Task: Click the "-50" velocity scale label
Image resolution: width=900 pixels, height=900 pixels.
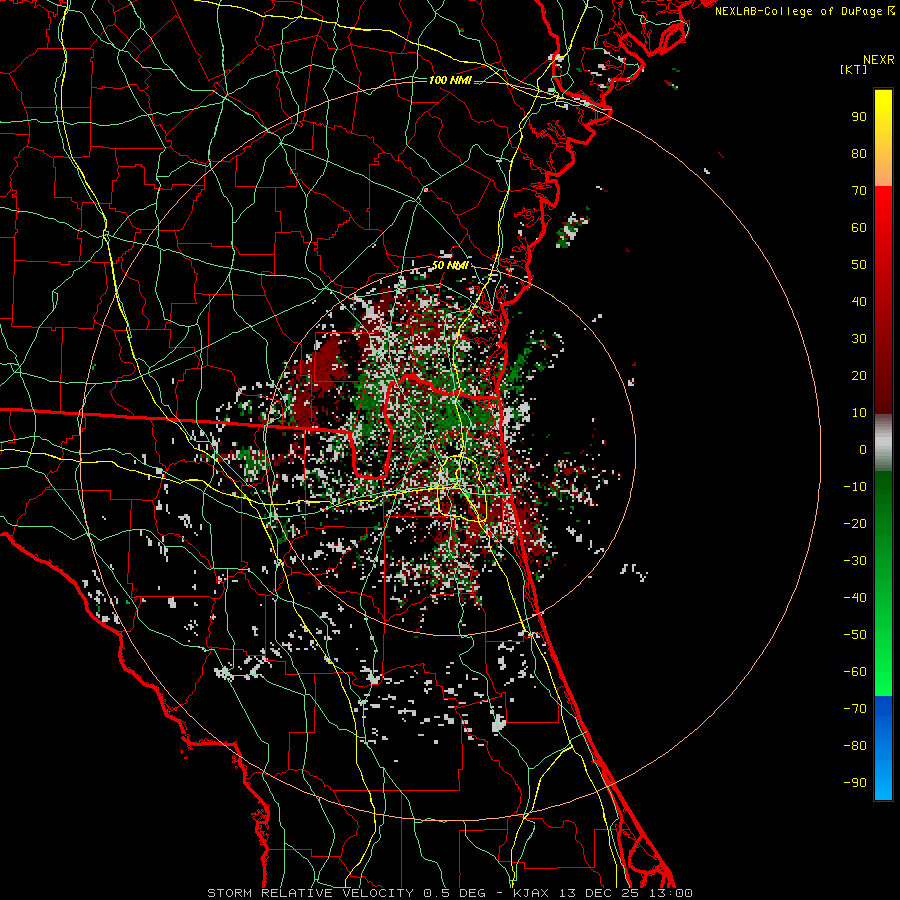Action: pyautogui.click(x=855, y=635)
